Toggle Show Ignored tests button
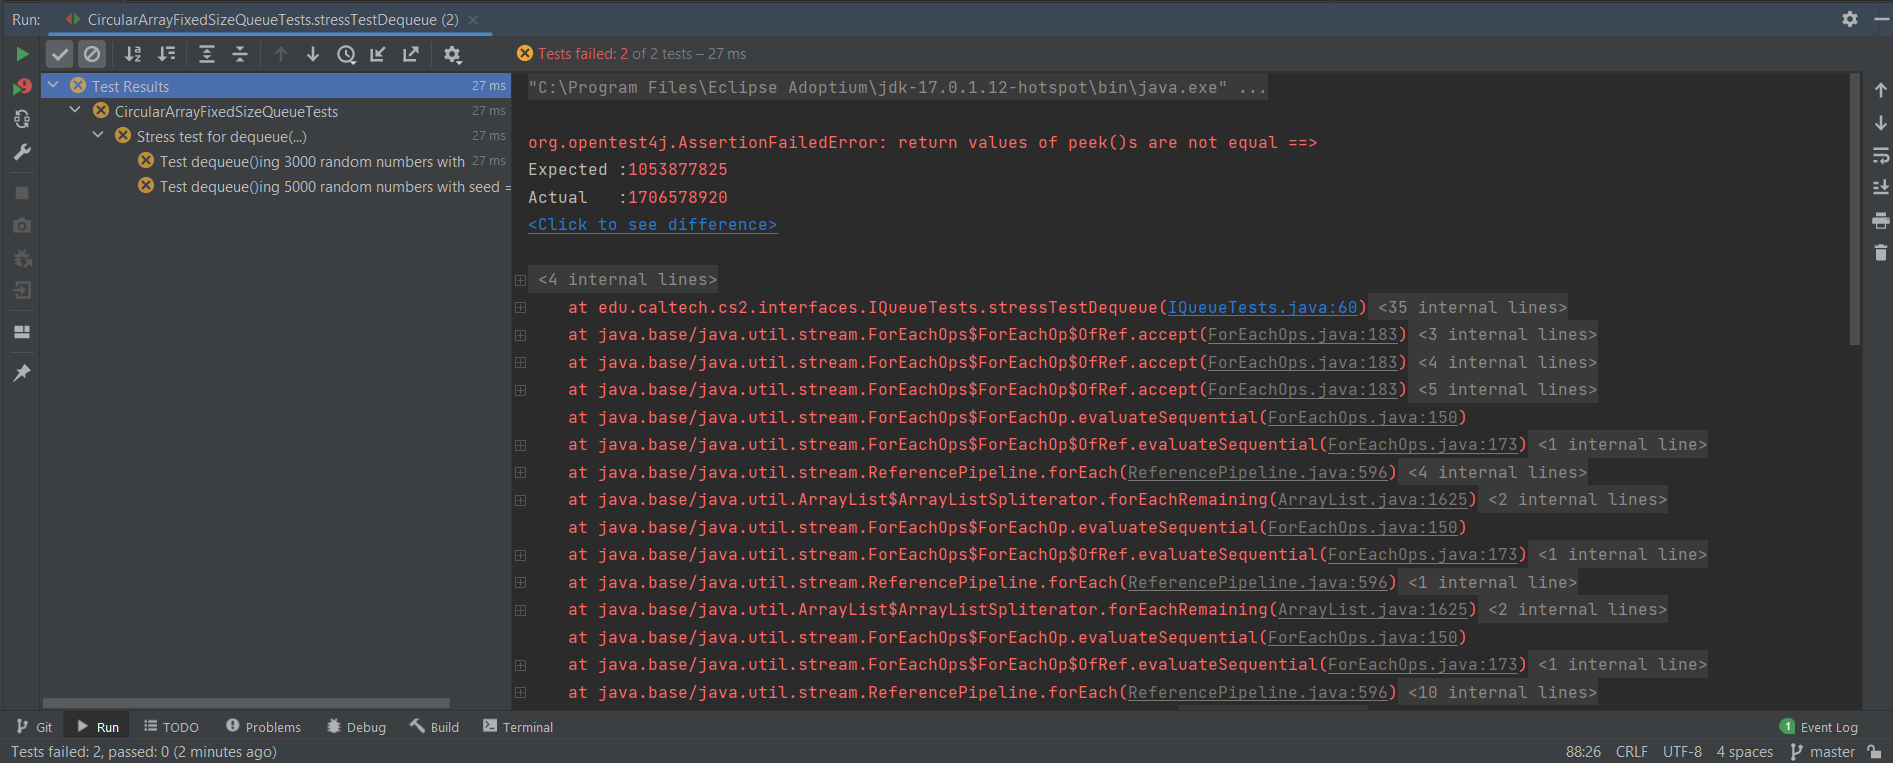 pos(92,54)
